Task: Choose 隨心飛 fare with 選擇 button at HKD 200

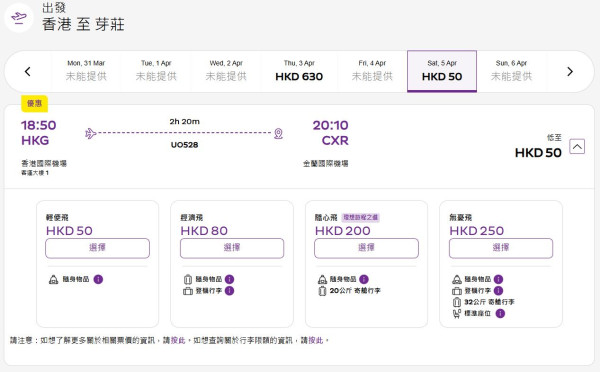Action: pos(366,248)
